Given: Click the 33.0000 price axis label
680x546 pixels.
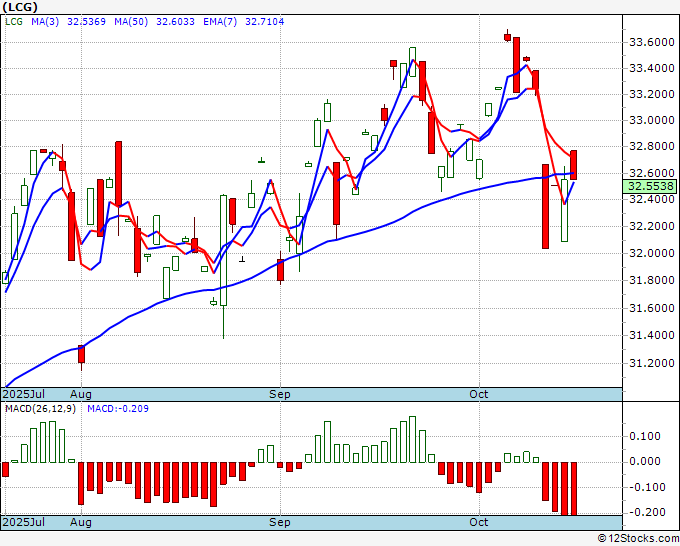Looking at the screenshot, I should point(652,120).
